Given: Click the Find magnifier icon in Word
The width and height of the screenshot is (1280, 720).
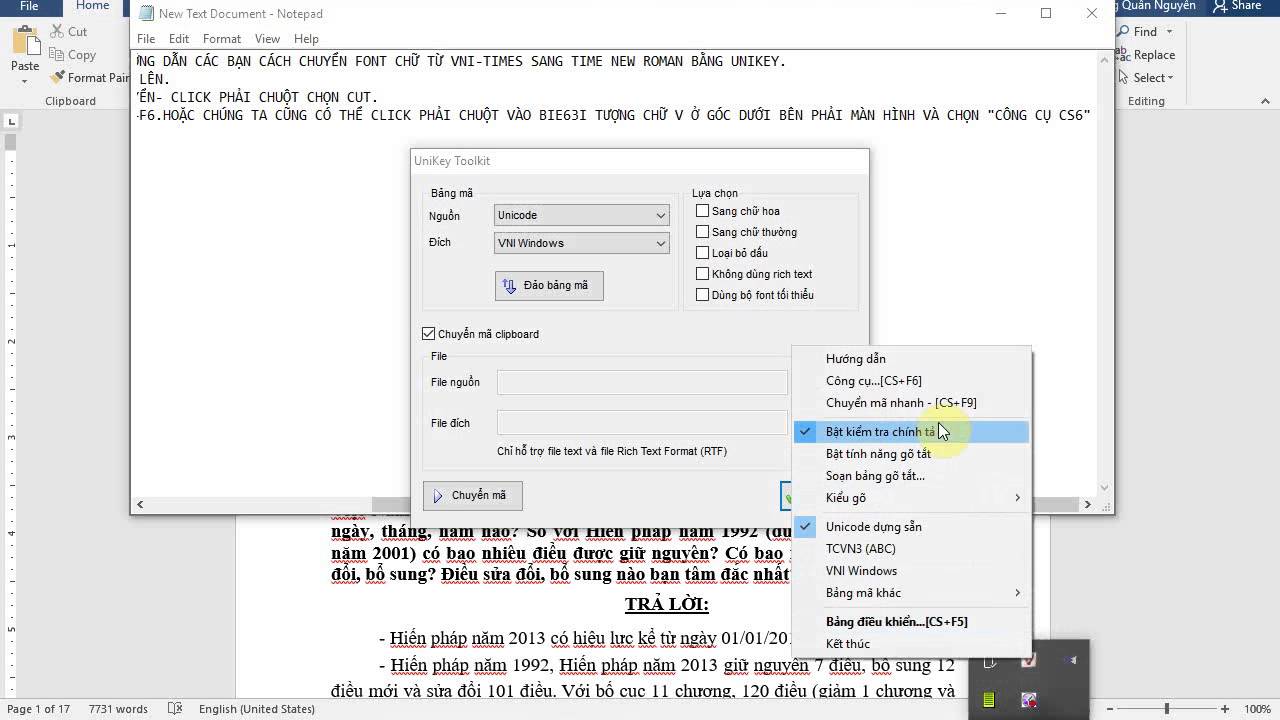Looking at the screenshot, I should tap(1124, 32).
